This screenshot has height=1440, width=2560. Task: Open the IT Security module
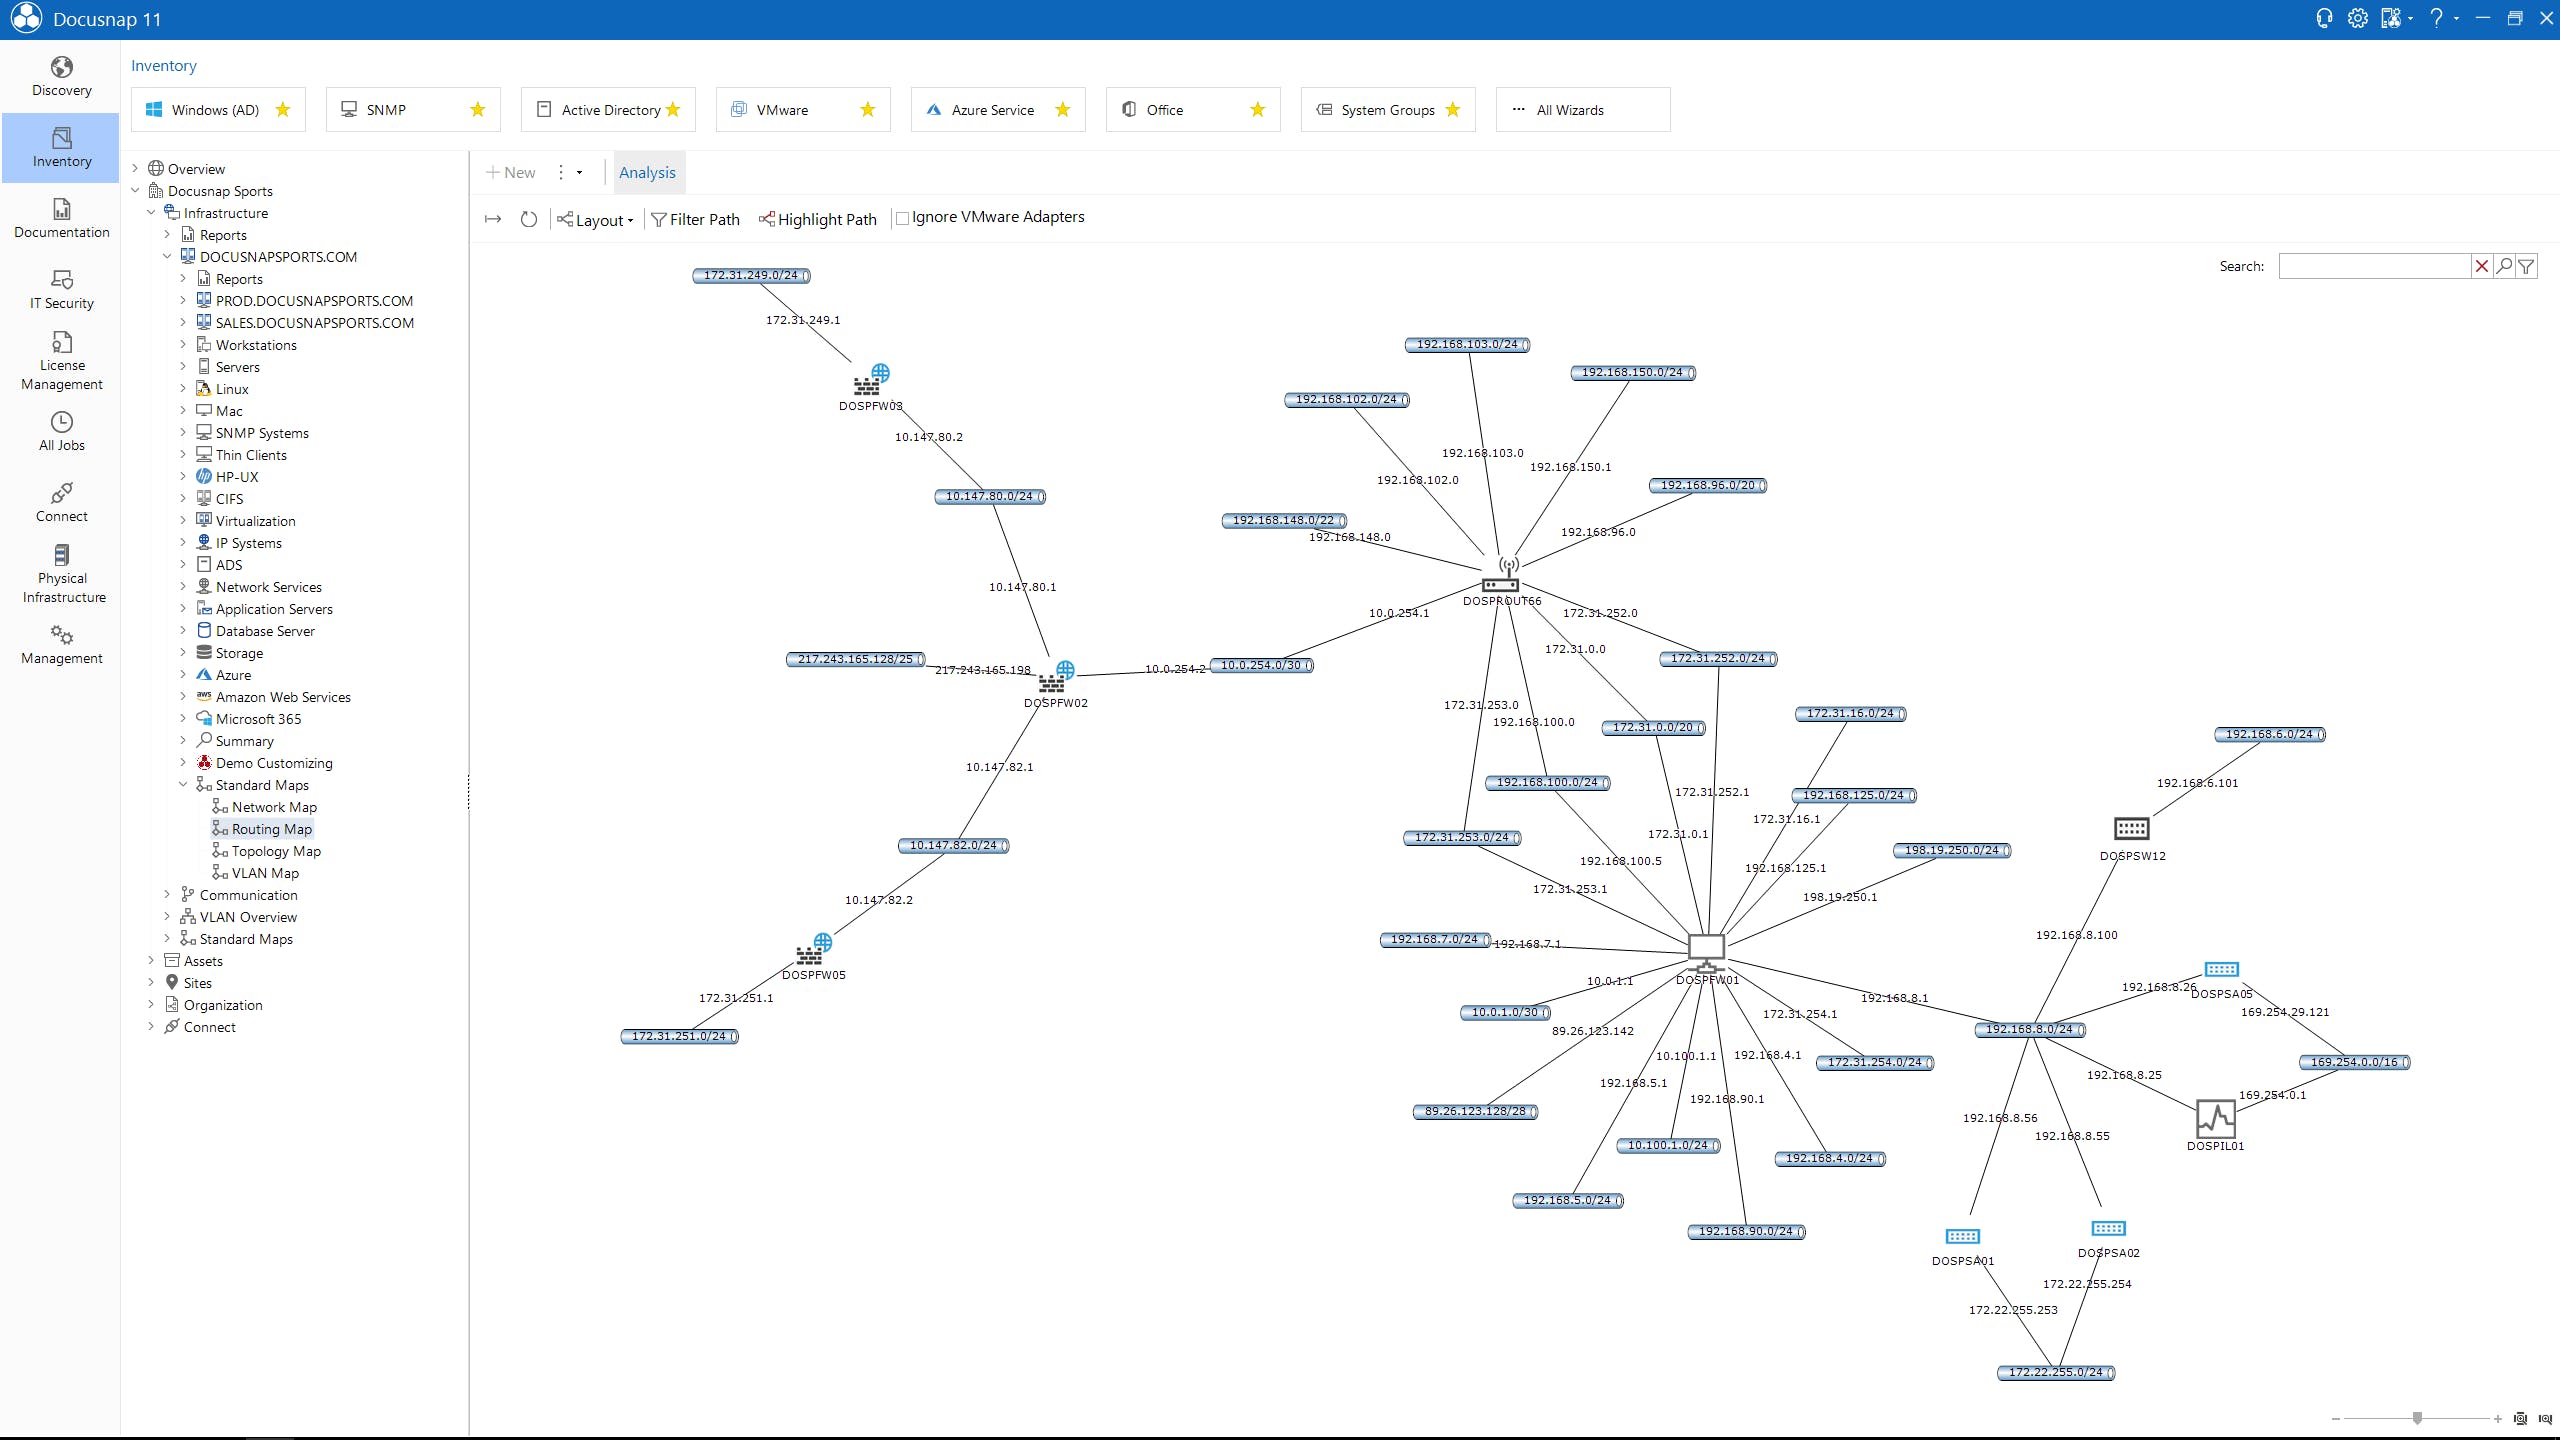pos(61,289)
